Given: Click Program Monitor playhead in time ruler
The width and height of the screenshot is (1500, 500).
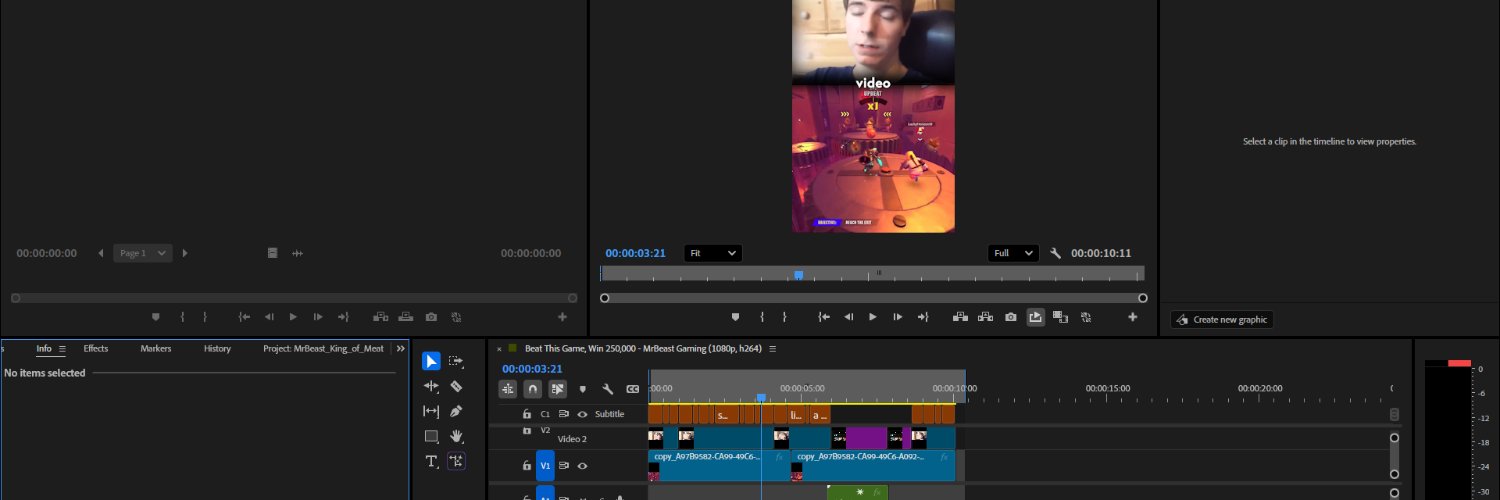Looking at the screenshot, I should [x=798, y=274].
